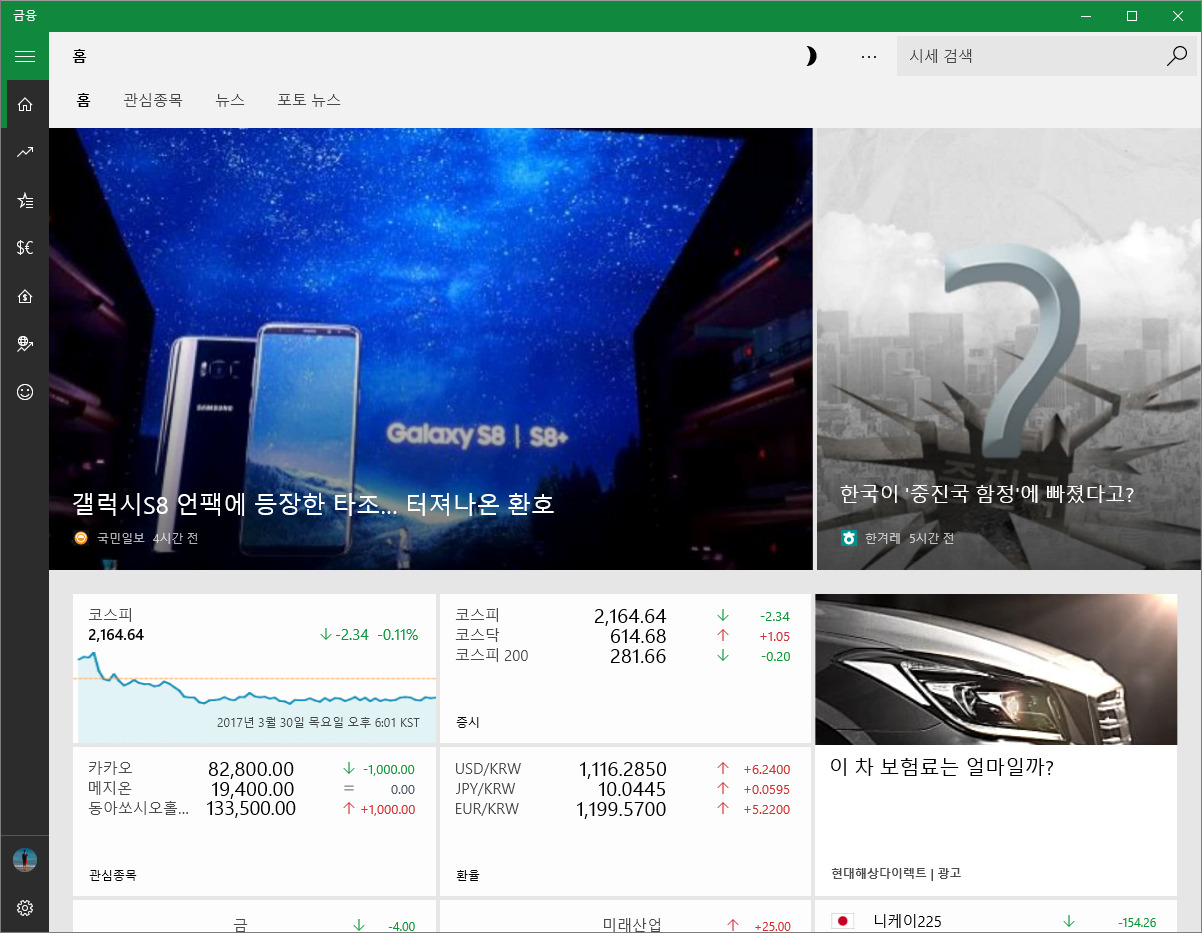Maximize the 금융 window
Image resolution: width=1202 pixels, height=933 pixels.
pyautogui.click(x=1132, y=16)
